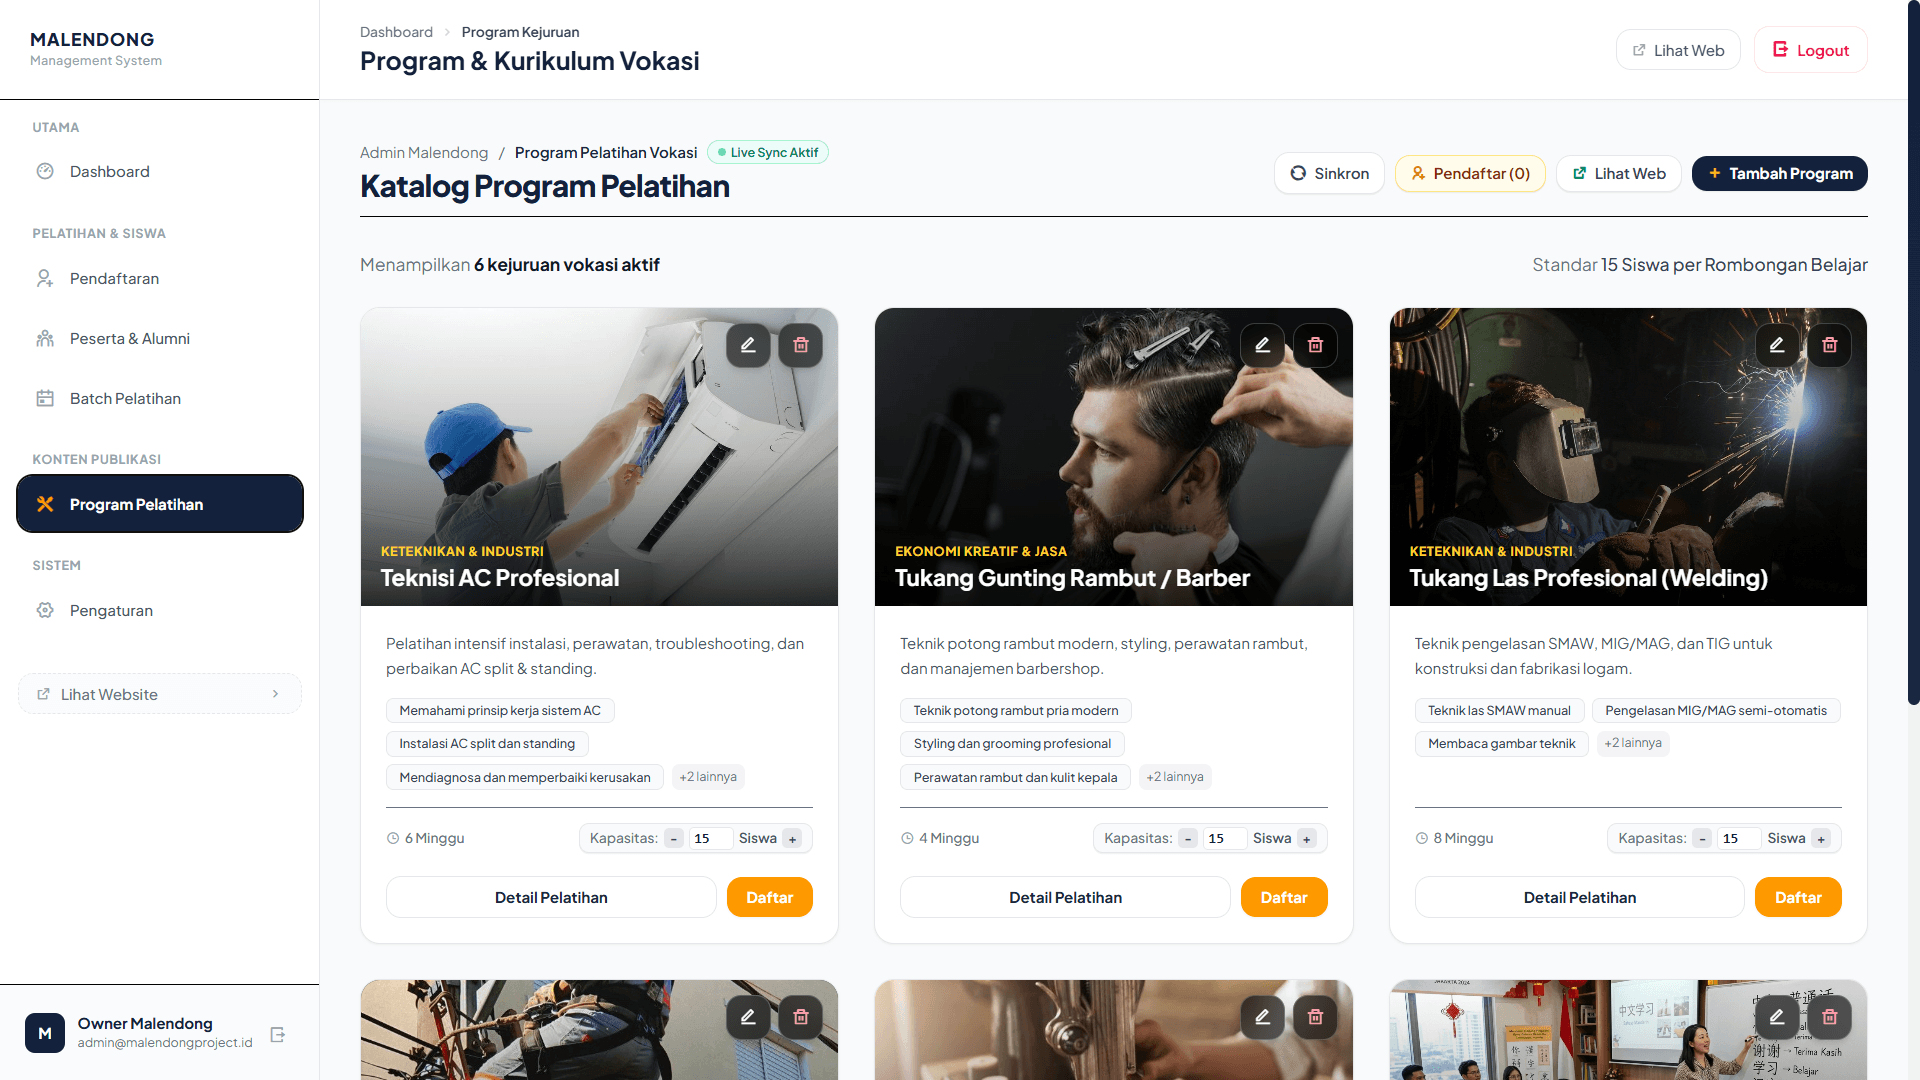
Task: Add a new program with Tambah Program
Action: tap(1780, 174)
